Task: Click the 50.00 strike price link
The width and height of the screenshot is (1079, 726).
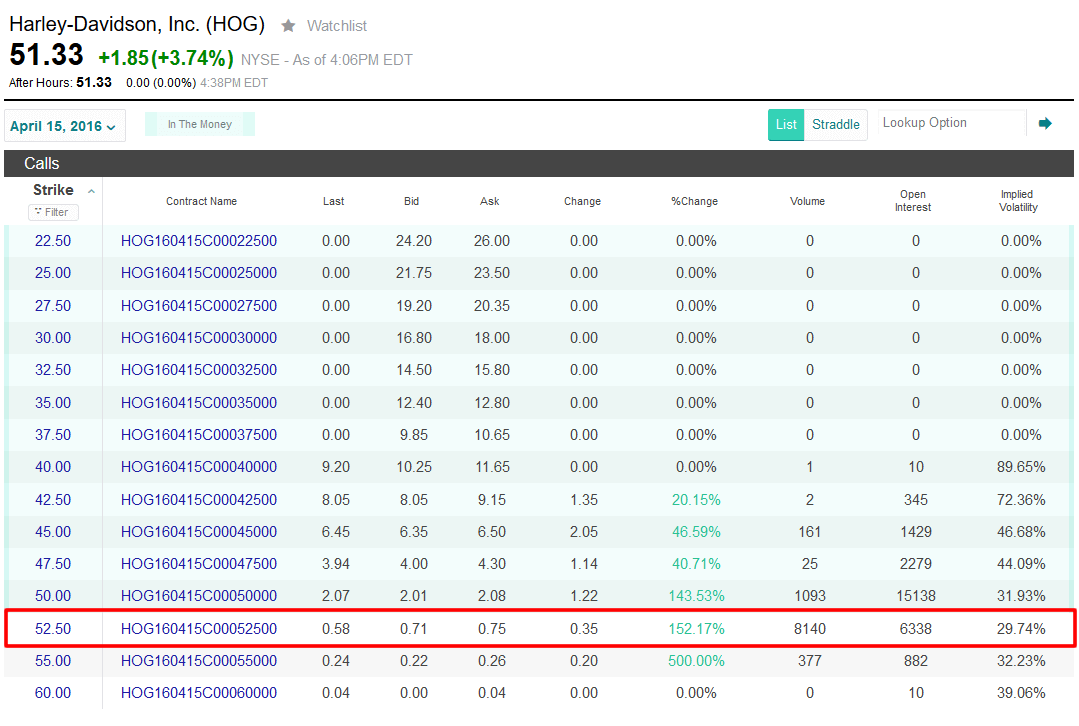Action: click(x=53, y=596)
